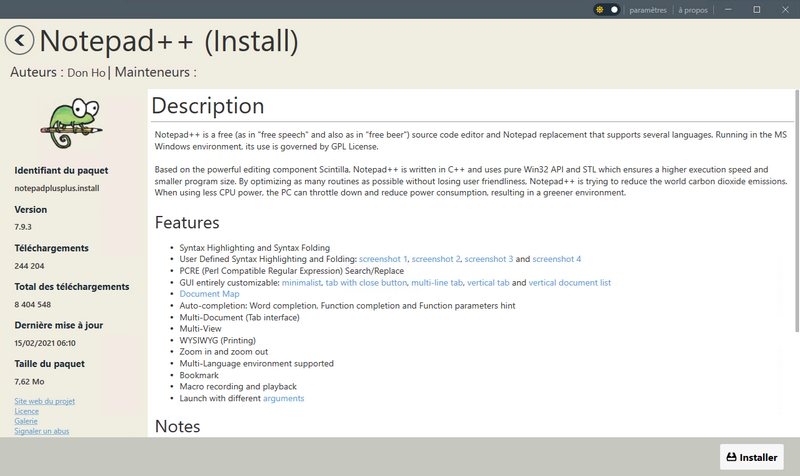Screen dimensions: 800x476
Task: Open the vertical tab link
Action: tap(488, 283)
